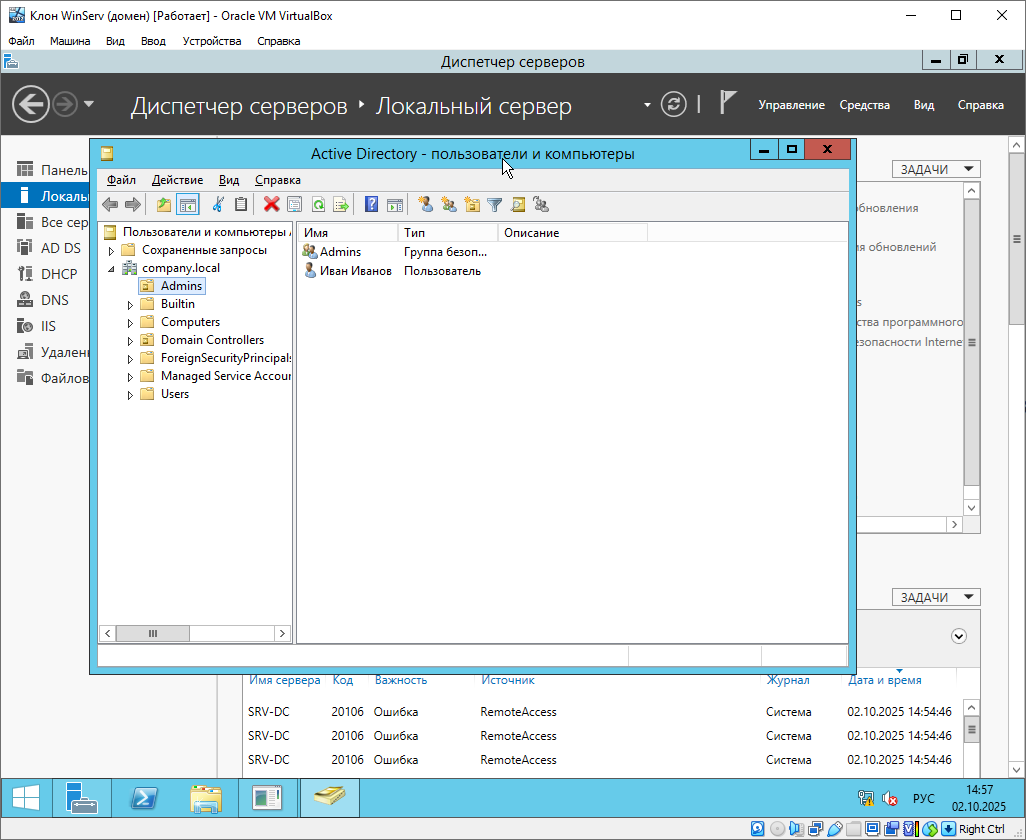Switch input language РУС in tray
Viewport: 1026px width, 840px height.
coord(923,799)
